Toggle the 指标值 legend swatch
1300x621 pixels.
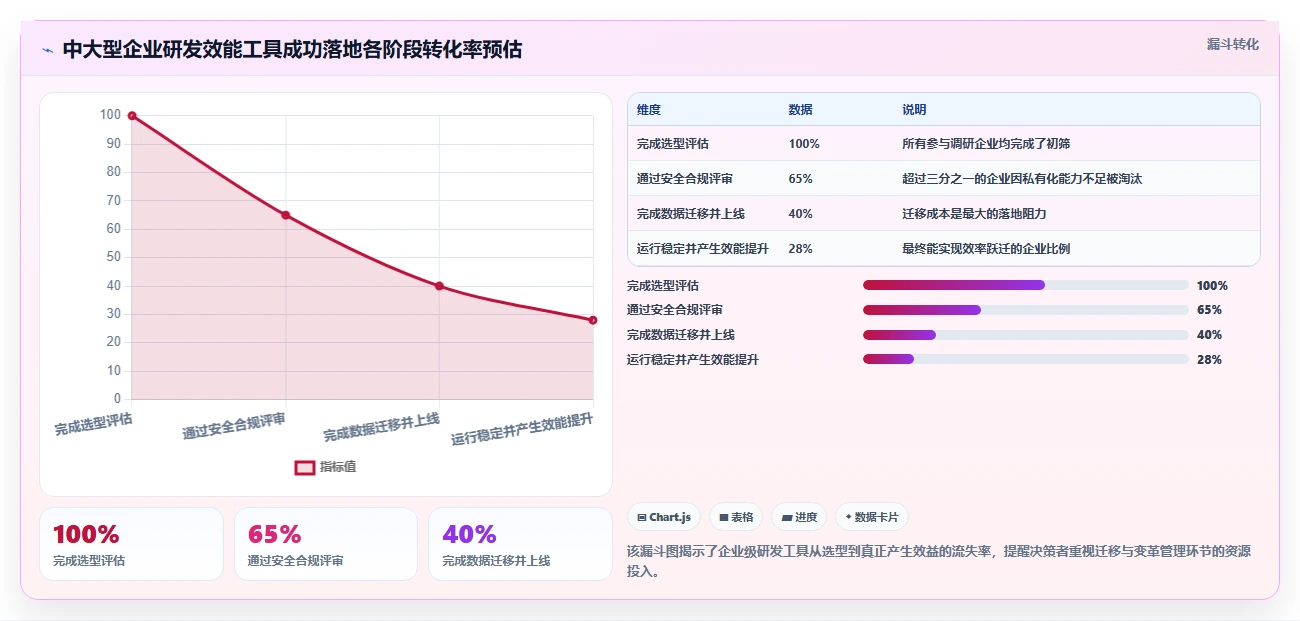point(305,467)
